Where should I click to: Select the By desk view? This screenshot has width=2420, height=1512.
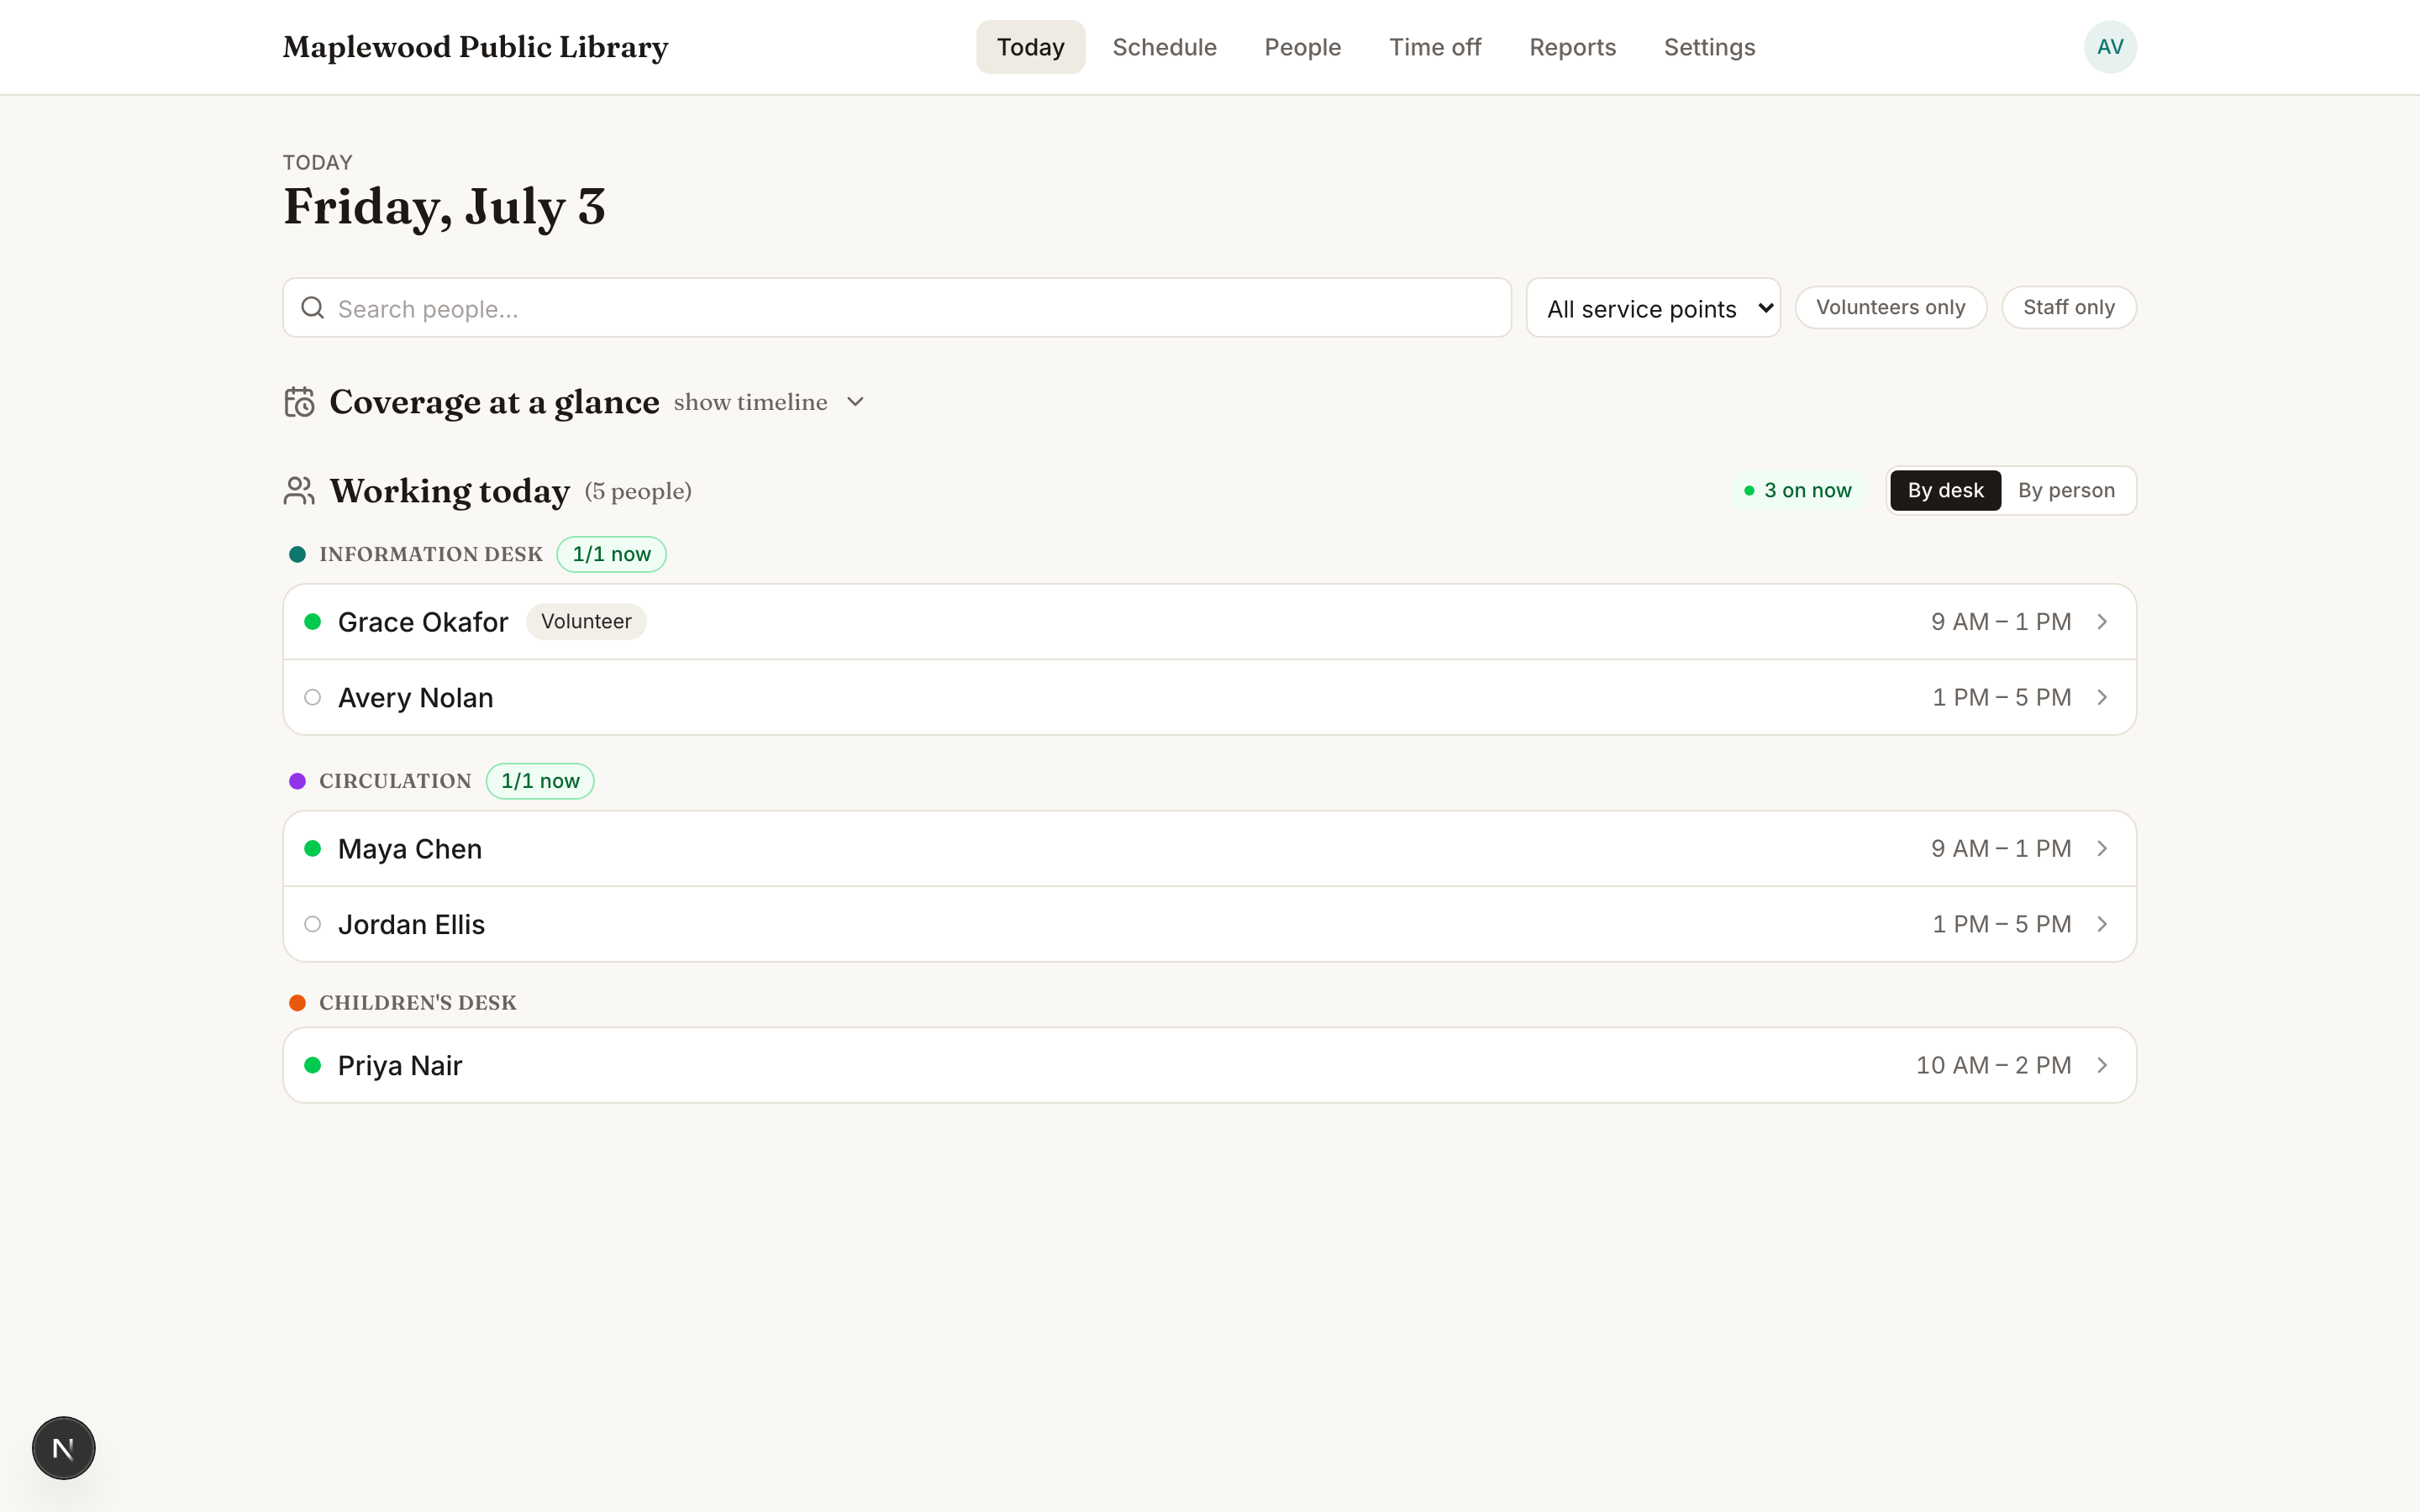click(1945, 491)
